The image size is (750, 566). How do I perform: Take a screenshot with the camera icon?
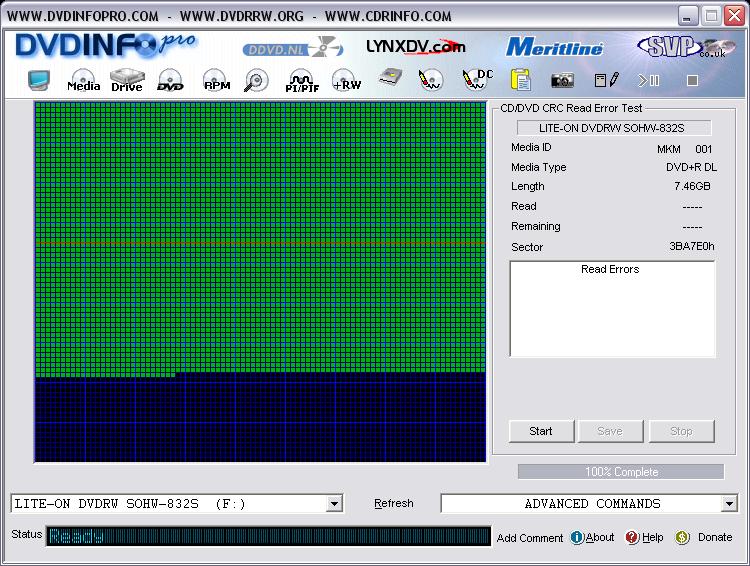(x=562, y=80)
